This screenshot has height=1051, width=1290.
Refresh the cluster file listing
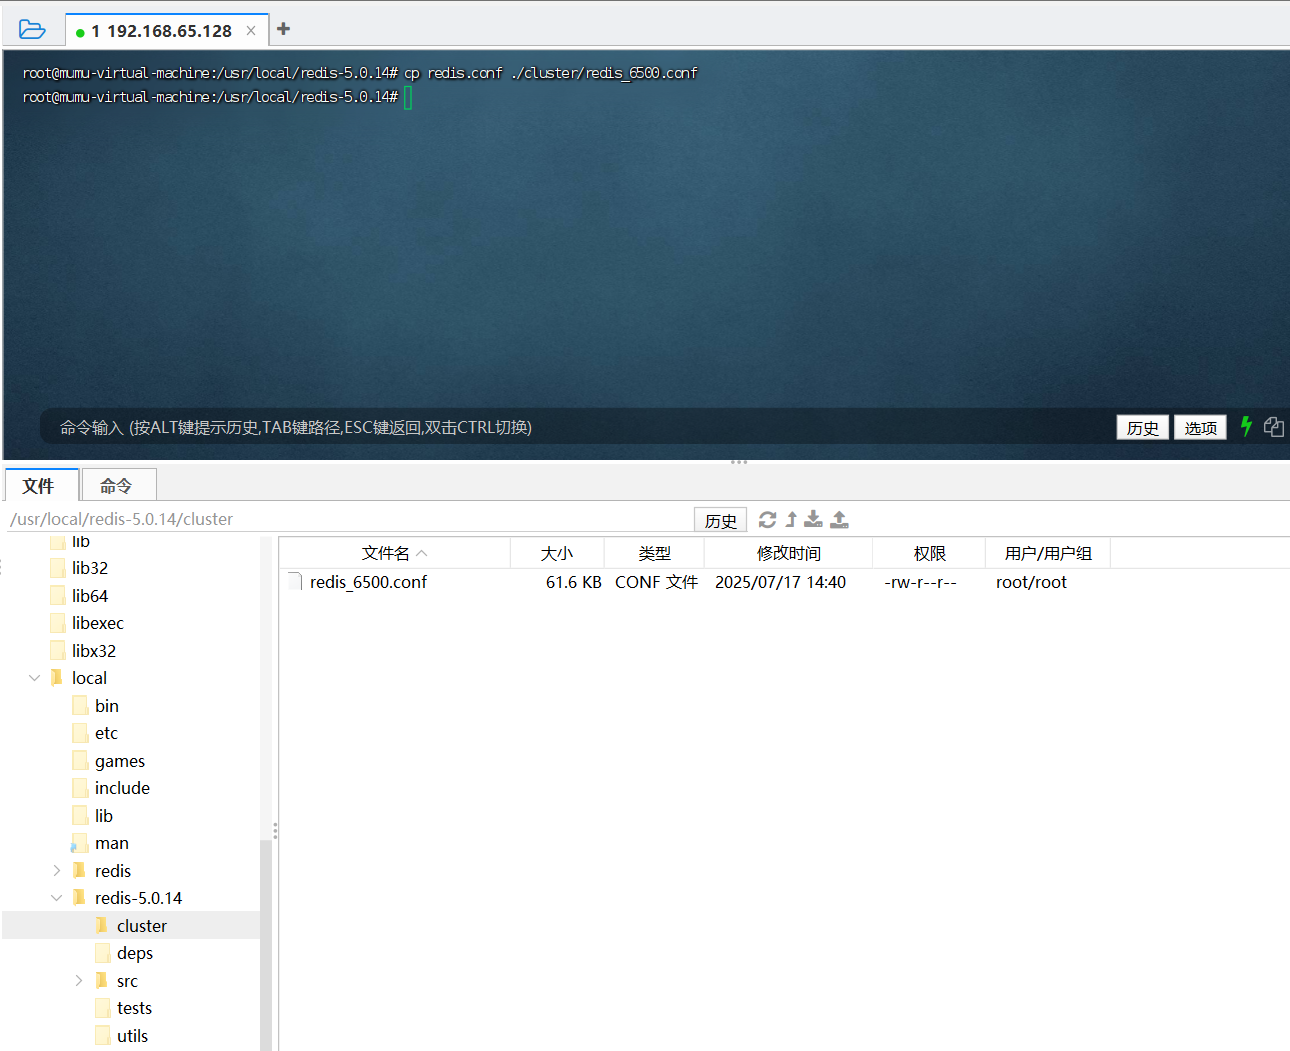click(767, 519)
